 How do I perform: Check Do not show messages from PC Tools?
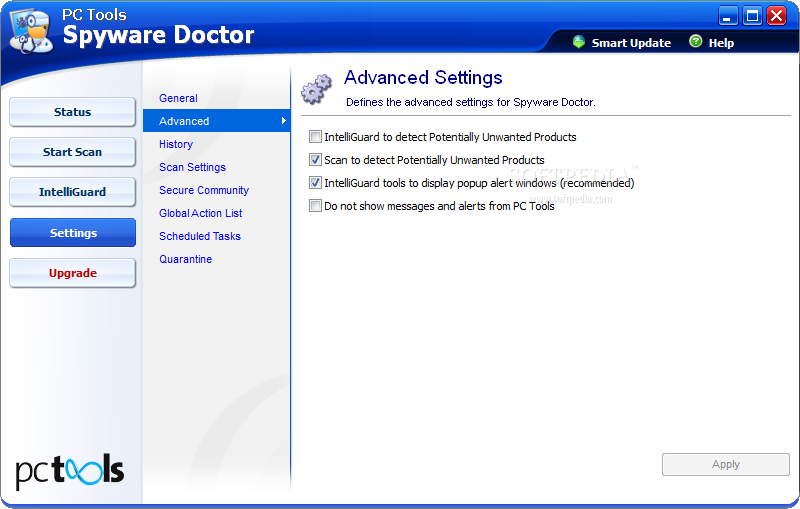(315, 206)
